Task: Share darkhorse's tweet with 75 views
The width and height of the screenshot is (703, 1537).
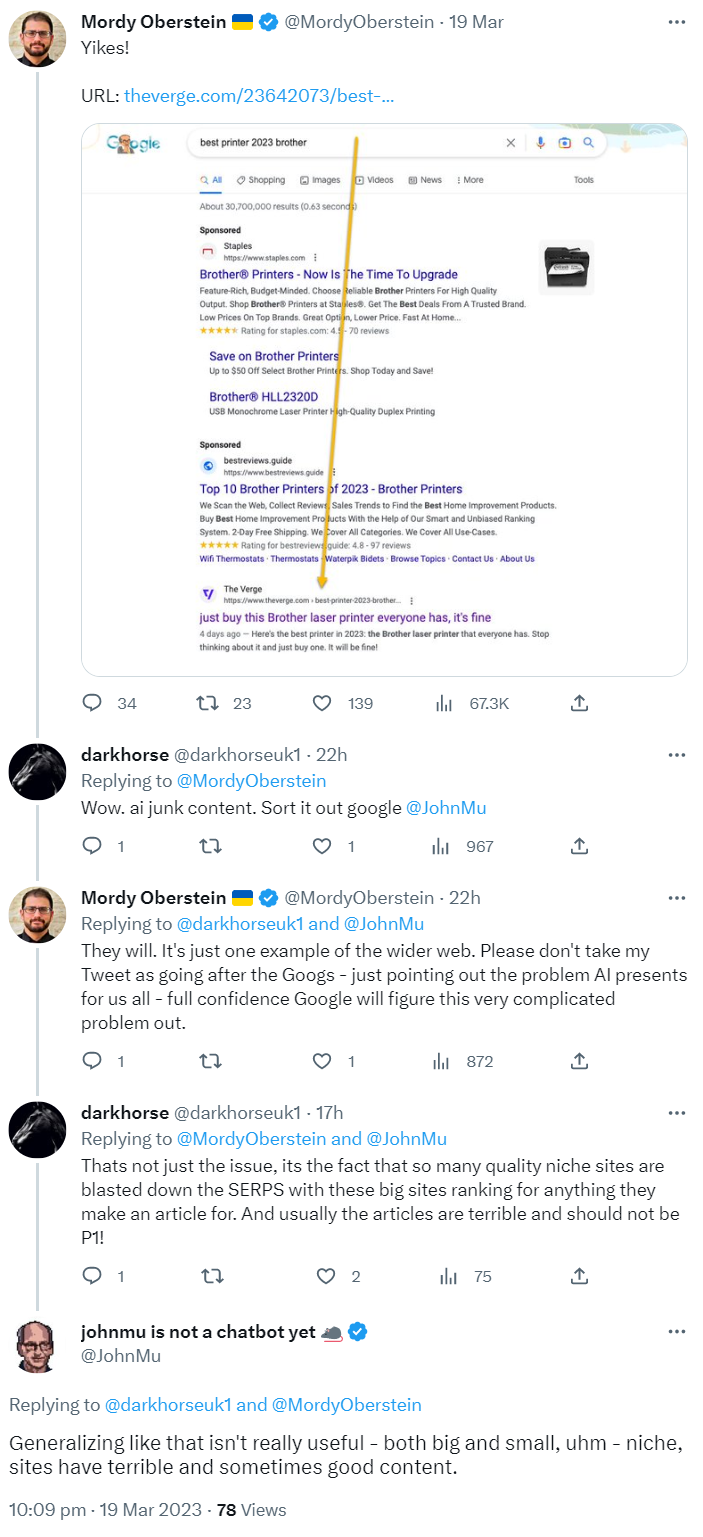Action: tap(578, 1276)
